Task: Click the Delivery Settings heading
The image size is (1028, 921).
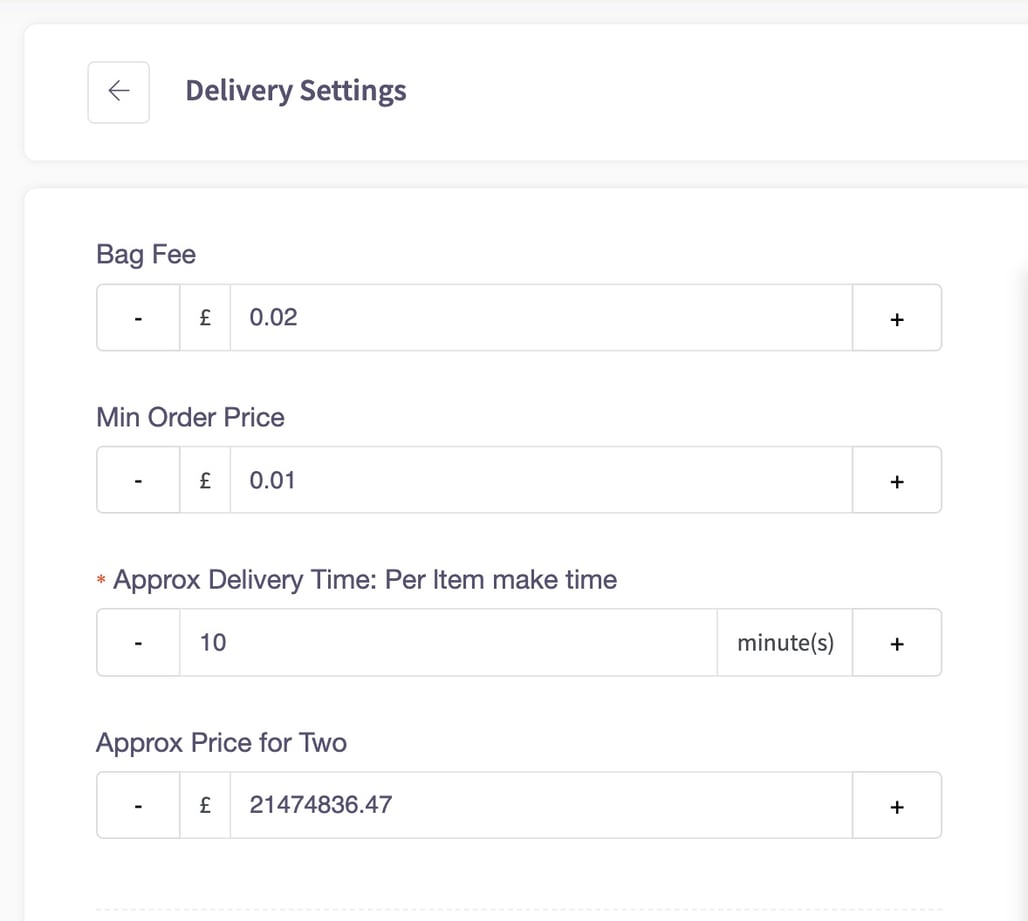Action: pyautogui.click(x=295, y=90)
